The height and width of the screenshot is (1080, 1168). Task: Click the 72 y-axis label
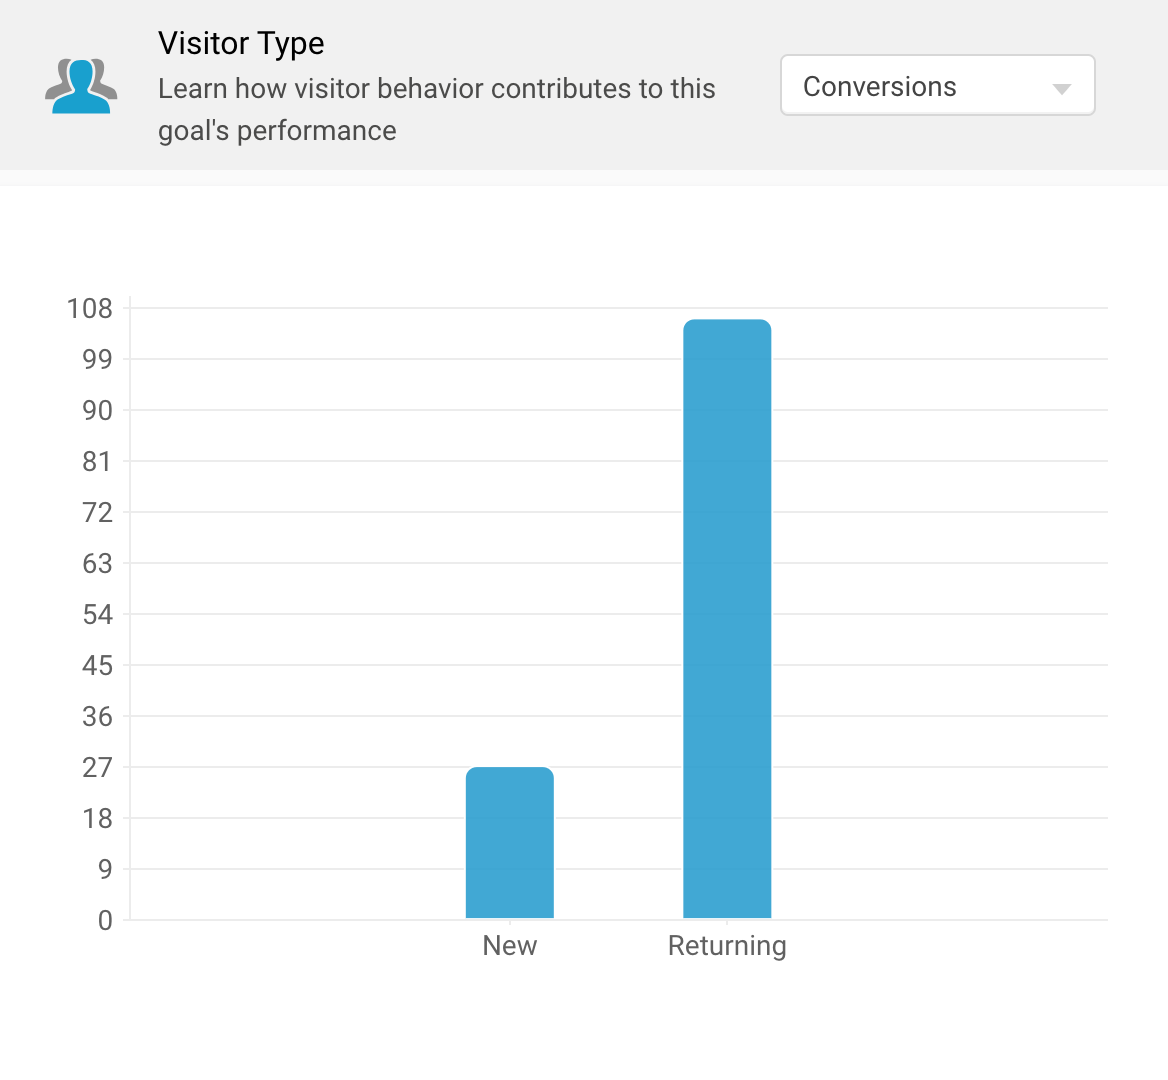[x=97, y=513]
